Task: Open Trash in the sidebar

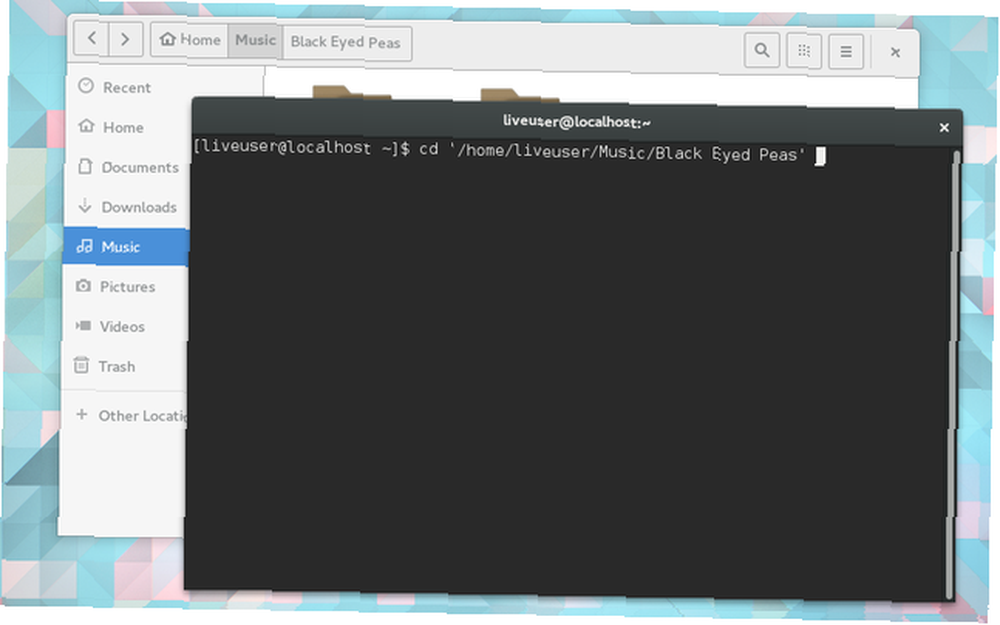Action: (124, 366)
